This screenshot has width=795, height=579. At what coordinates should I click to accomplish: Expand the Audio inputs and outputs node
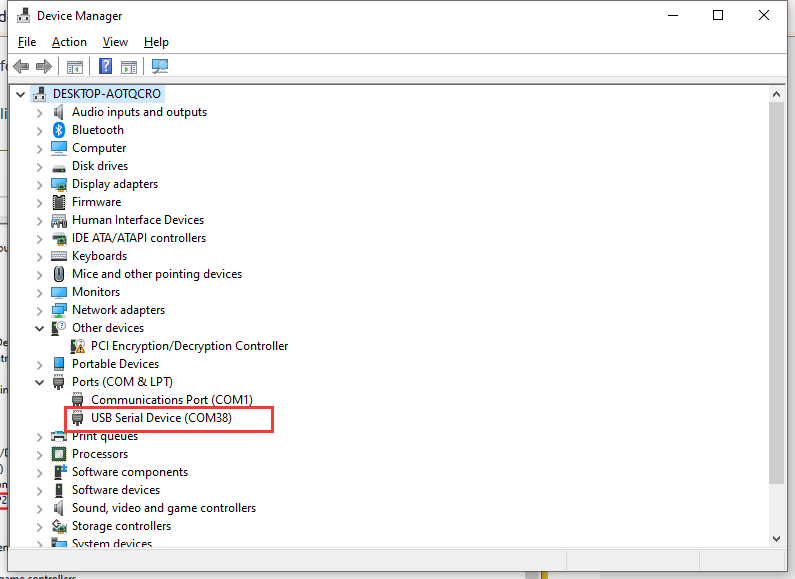click(x=39, y=113)
